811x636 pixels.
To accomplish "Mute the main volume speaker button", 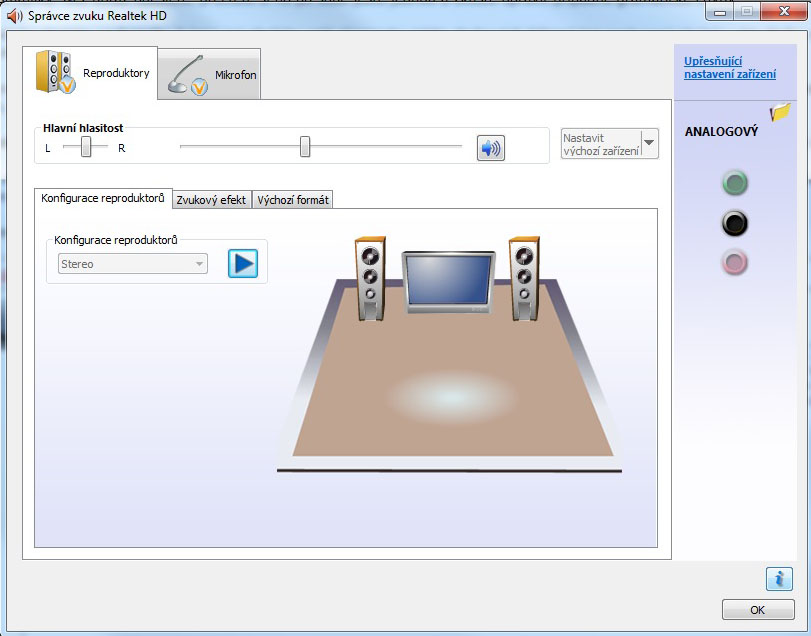I will click(x=490, y=148).
